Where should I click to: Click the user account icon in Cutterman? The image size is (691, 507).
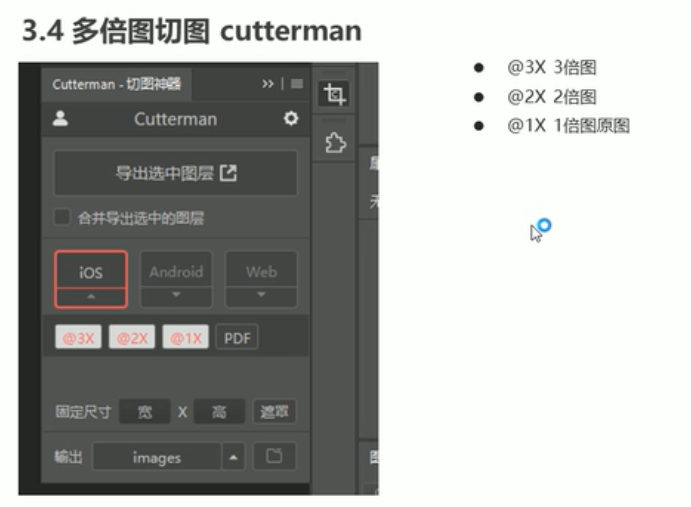coord(60,119)
